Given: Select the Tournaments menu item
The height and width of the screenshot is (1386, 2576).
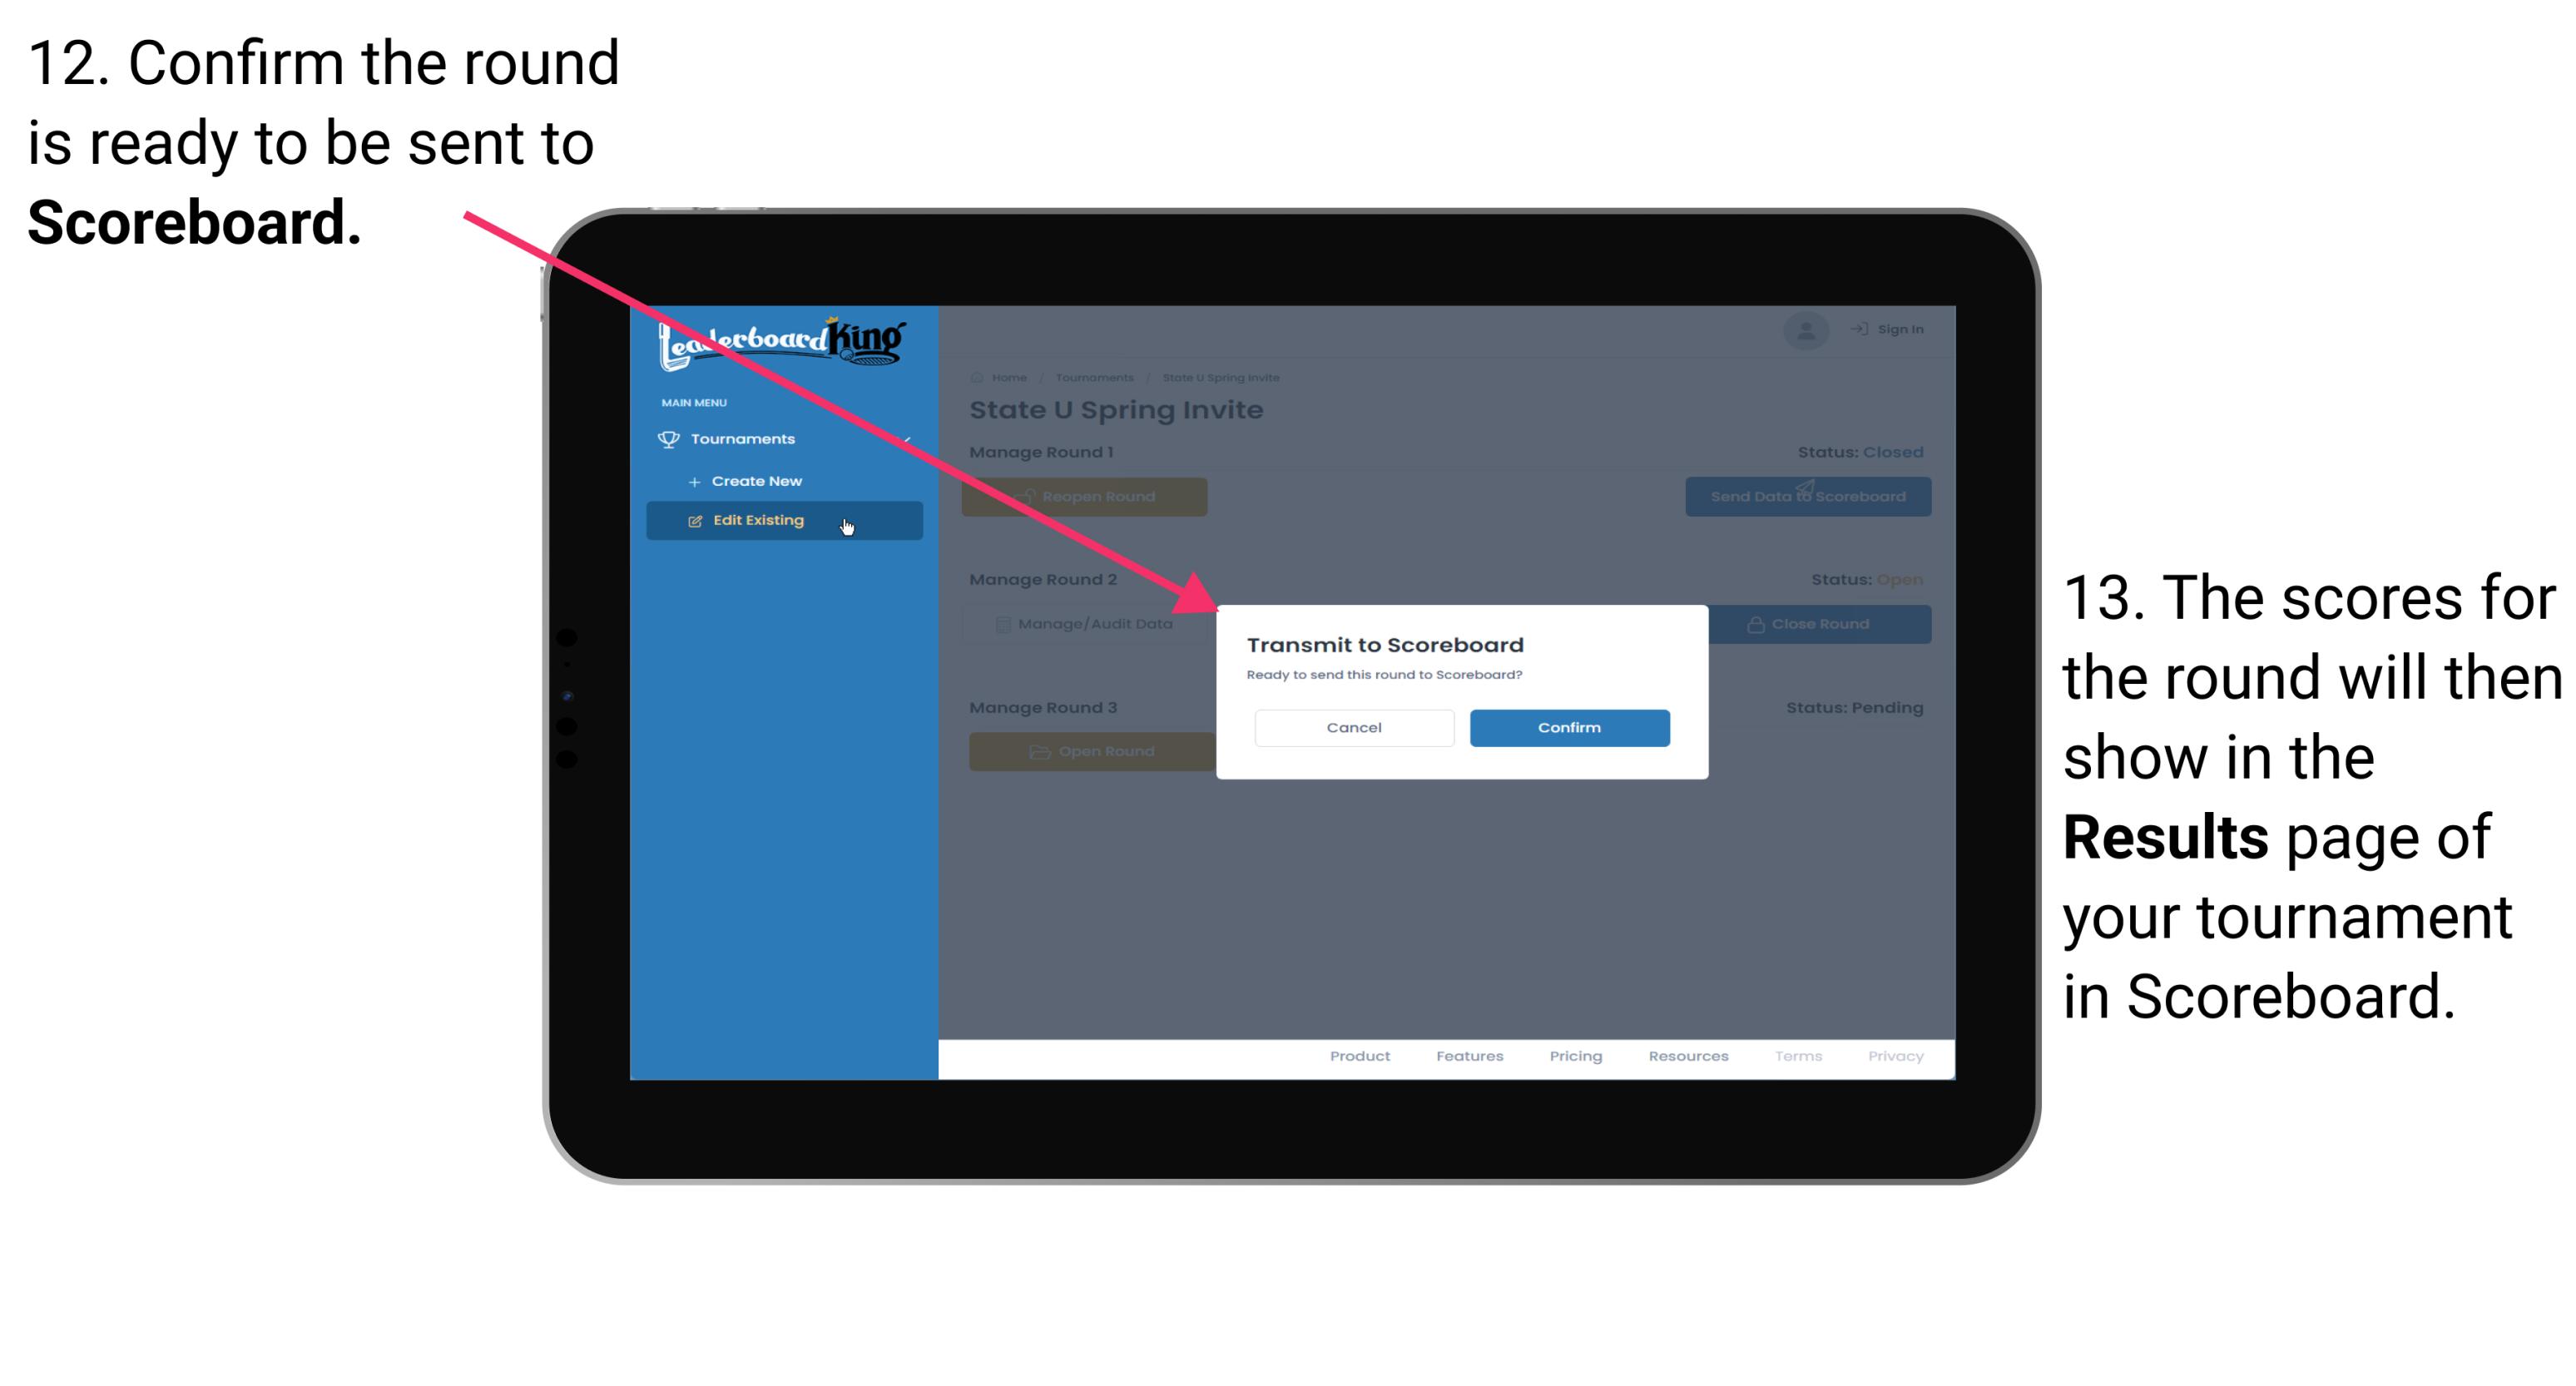Looking at the screenshot, I should (x=745, y=440).
